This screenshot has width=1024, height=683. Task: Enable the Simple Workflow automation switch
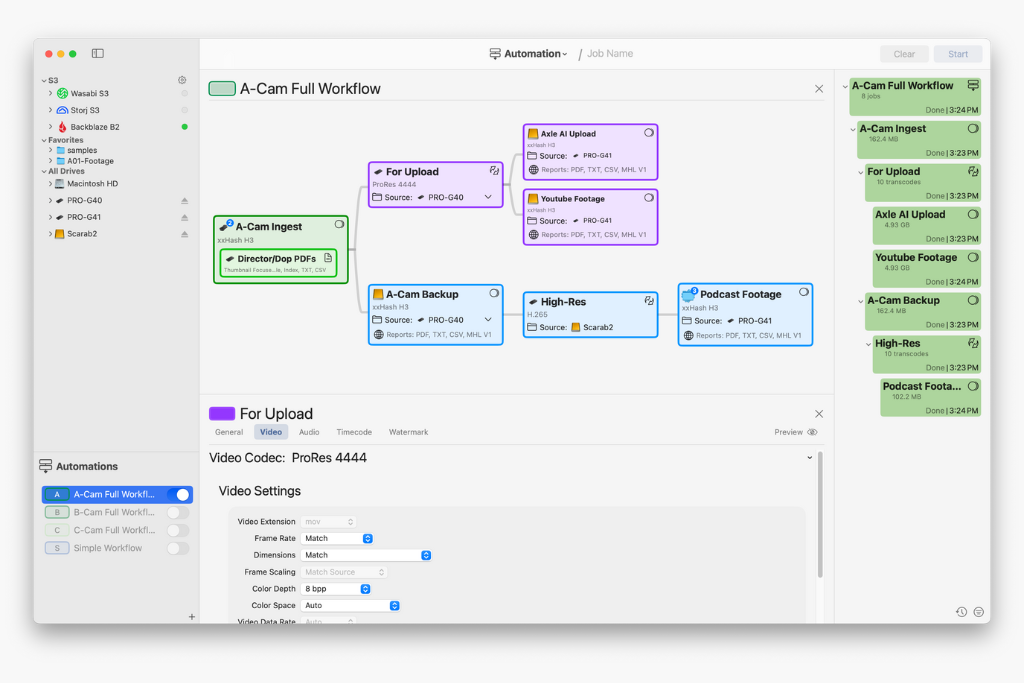[178, 548]
